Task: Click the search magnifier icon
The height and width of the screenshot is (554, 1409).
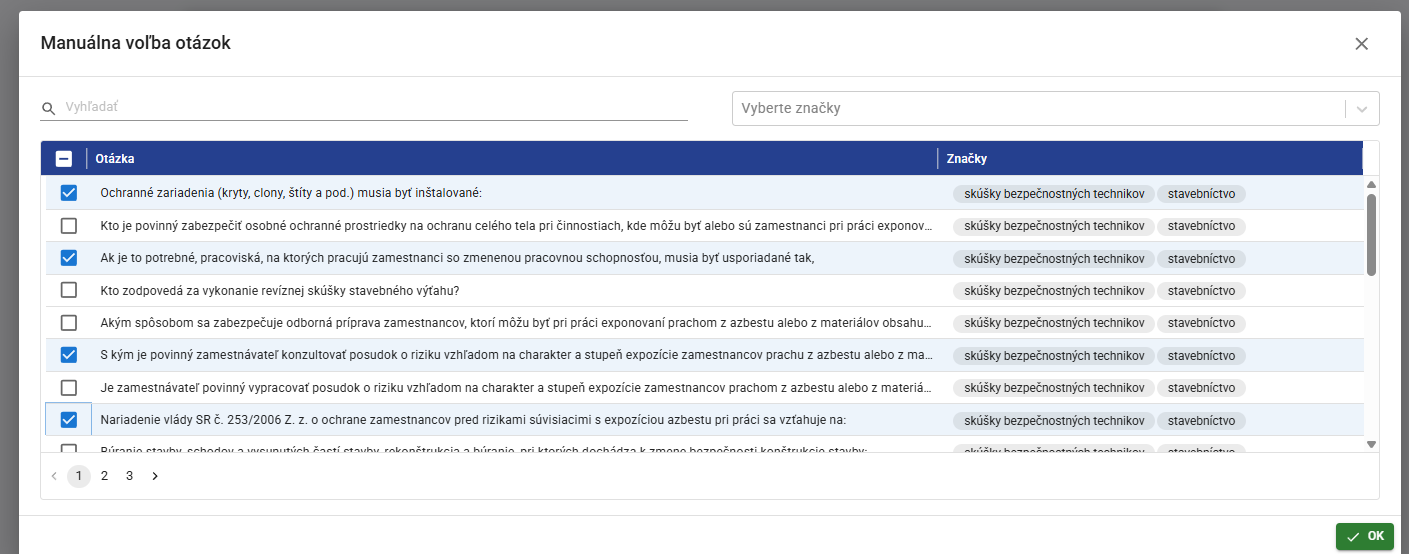Action: point(48,108)
